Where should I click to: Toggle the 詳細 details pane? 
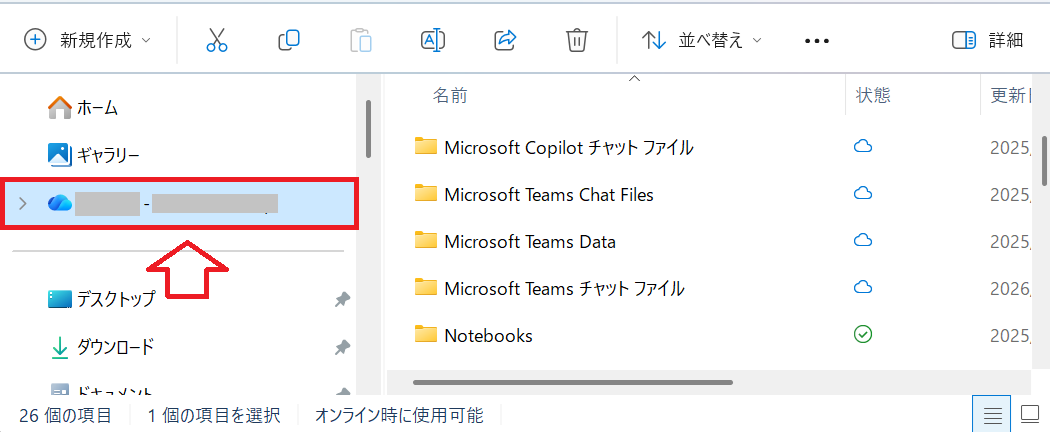[987, 40]
